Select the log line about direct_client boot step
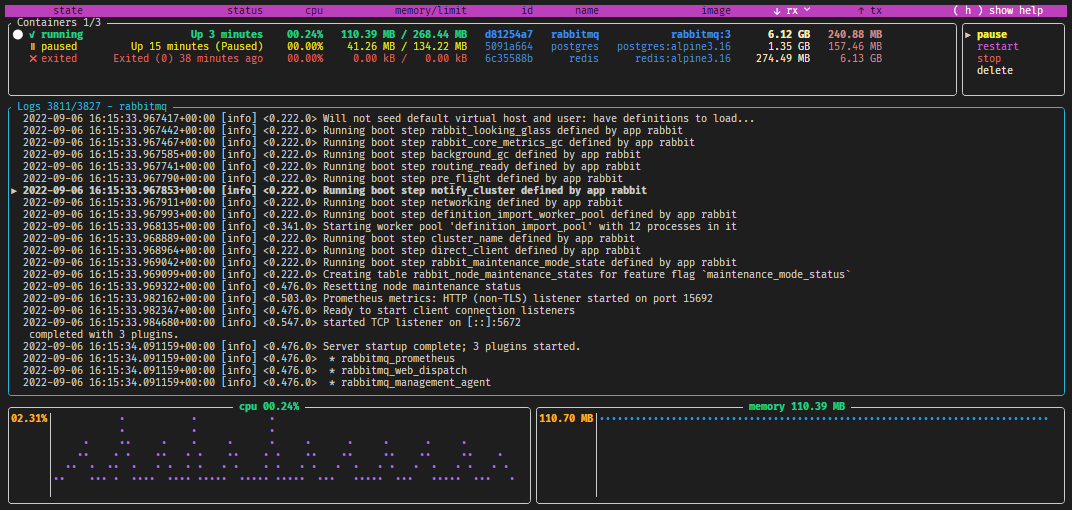 332,250
